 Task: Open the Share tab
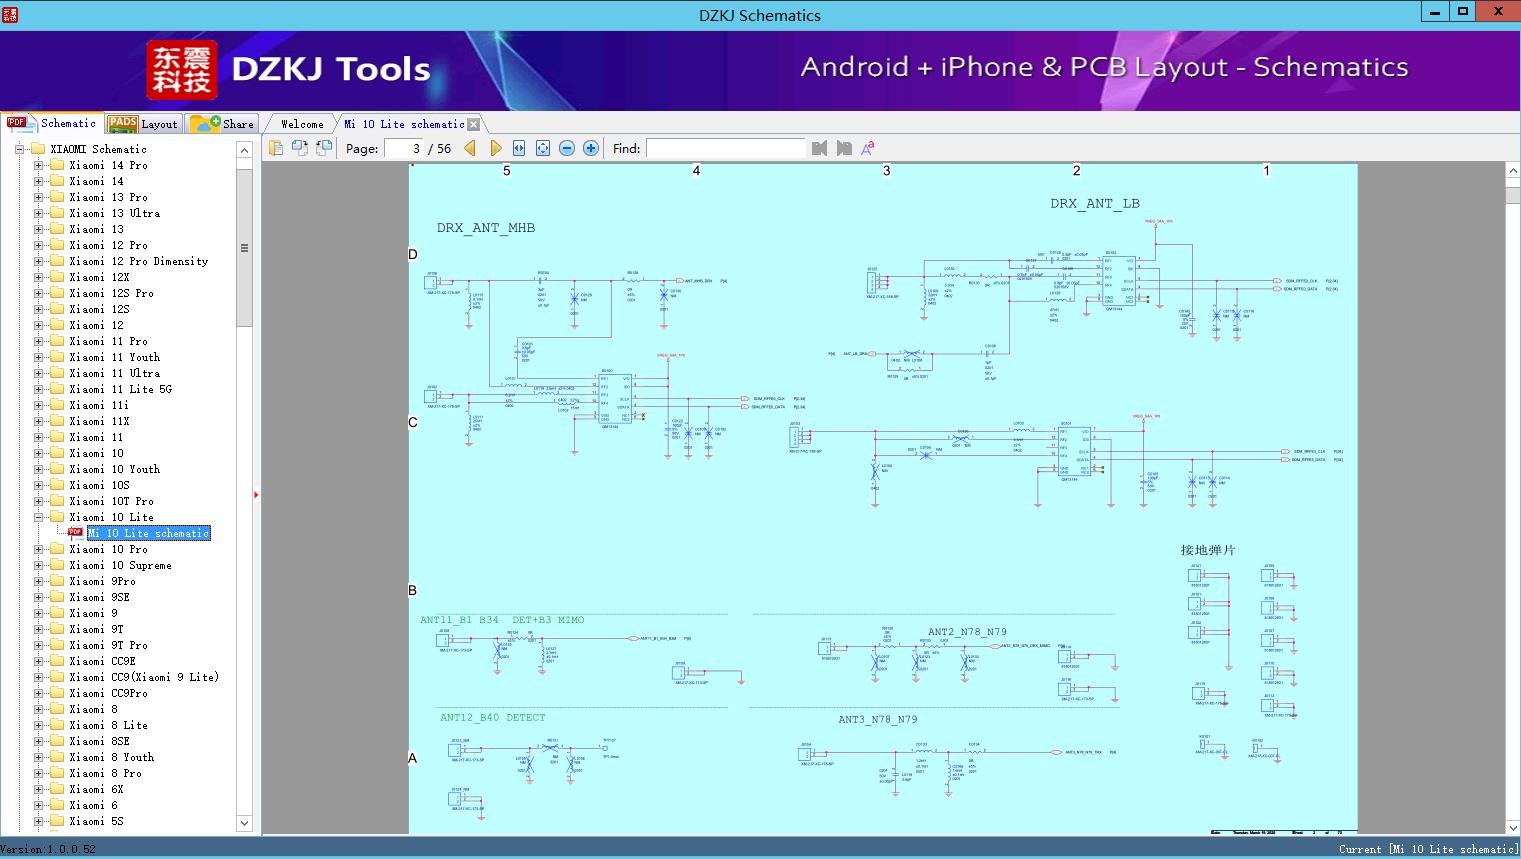point(222,124)
